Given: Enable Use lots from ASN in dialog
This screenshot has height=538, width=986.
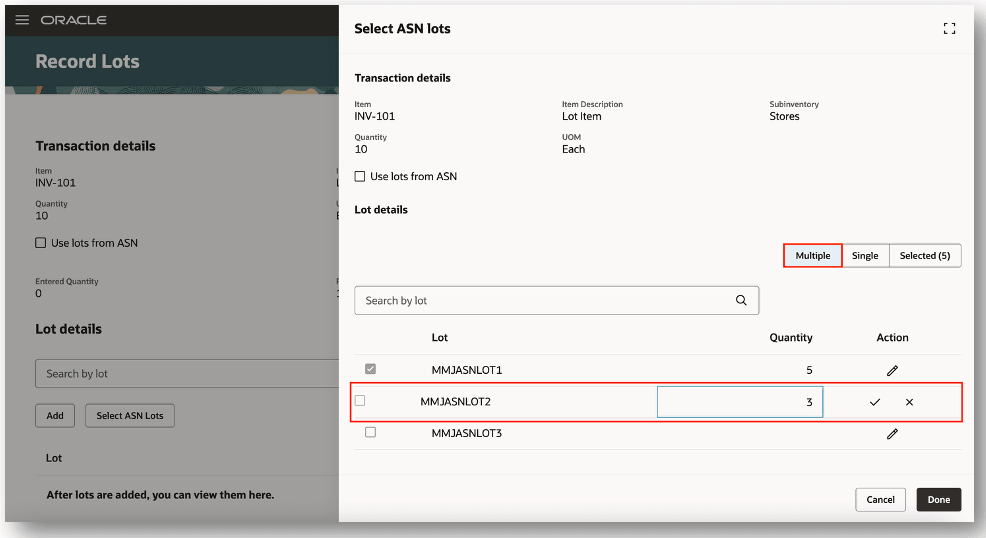Looking at the screenshot, I should click(360, 177).
